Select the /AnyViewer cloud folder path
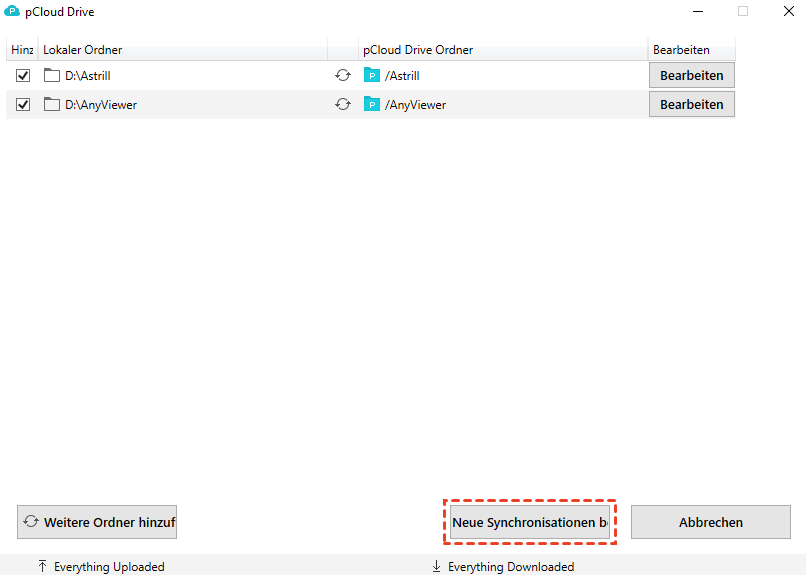Viewport: 806px width, 575px height. [415, 104]
